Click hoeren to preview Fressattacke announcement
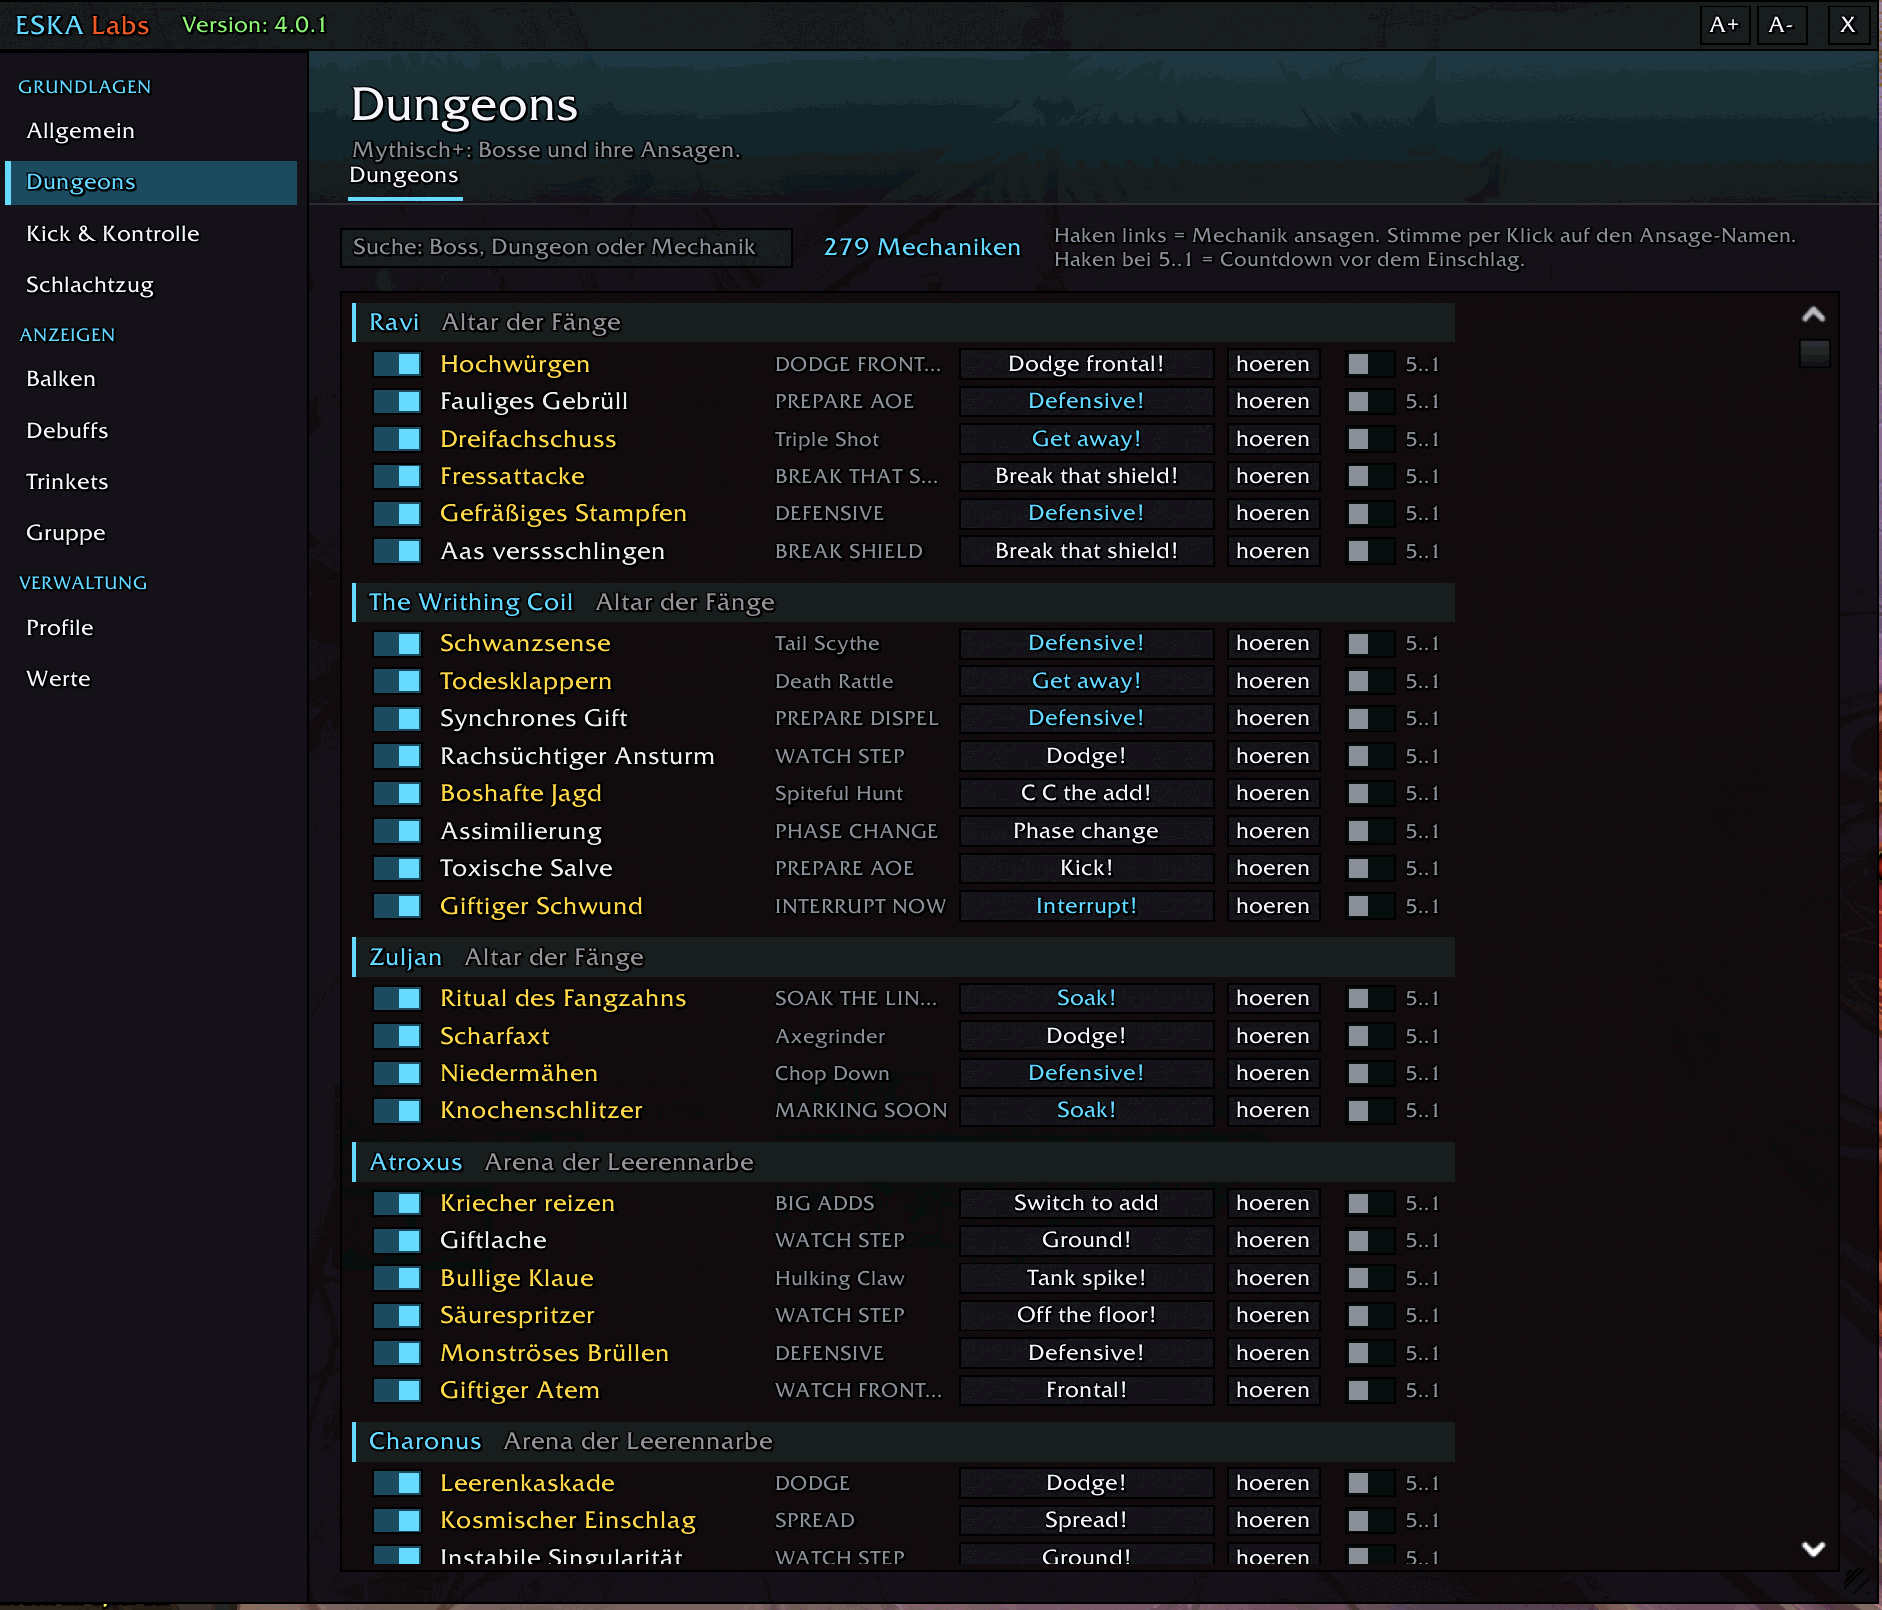 [1273, 476]
